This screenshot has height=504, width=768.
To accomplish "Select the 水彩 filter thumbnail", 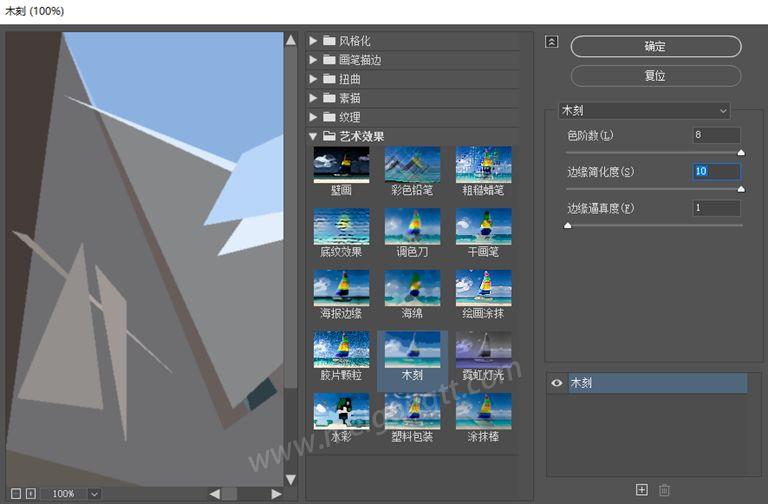I will pyautogui.click(x=341, y=411).
